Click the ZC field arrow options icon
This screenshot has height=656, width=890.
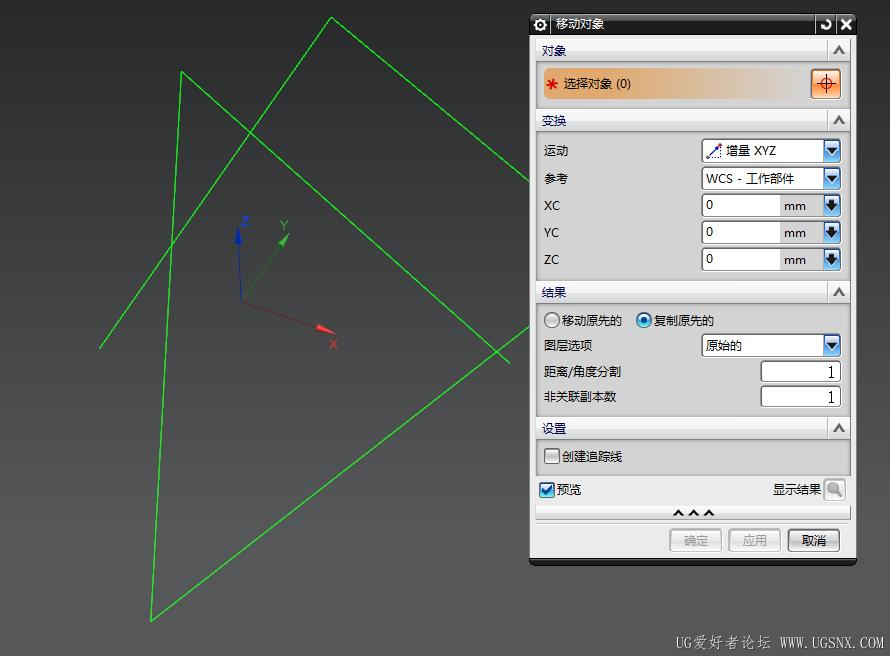[831, 260]
